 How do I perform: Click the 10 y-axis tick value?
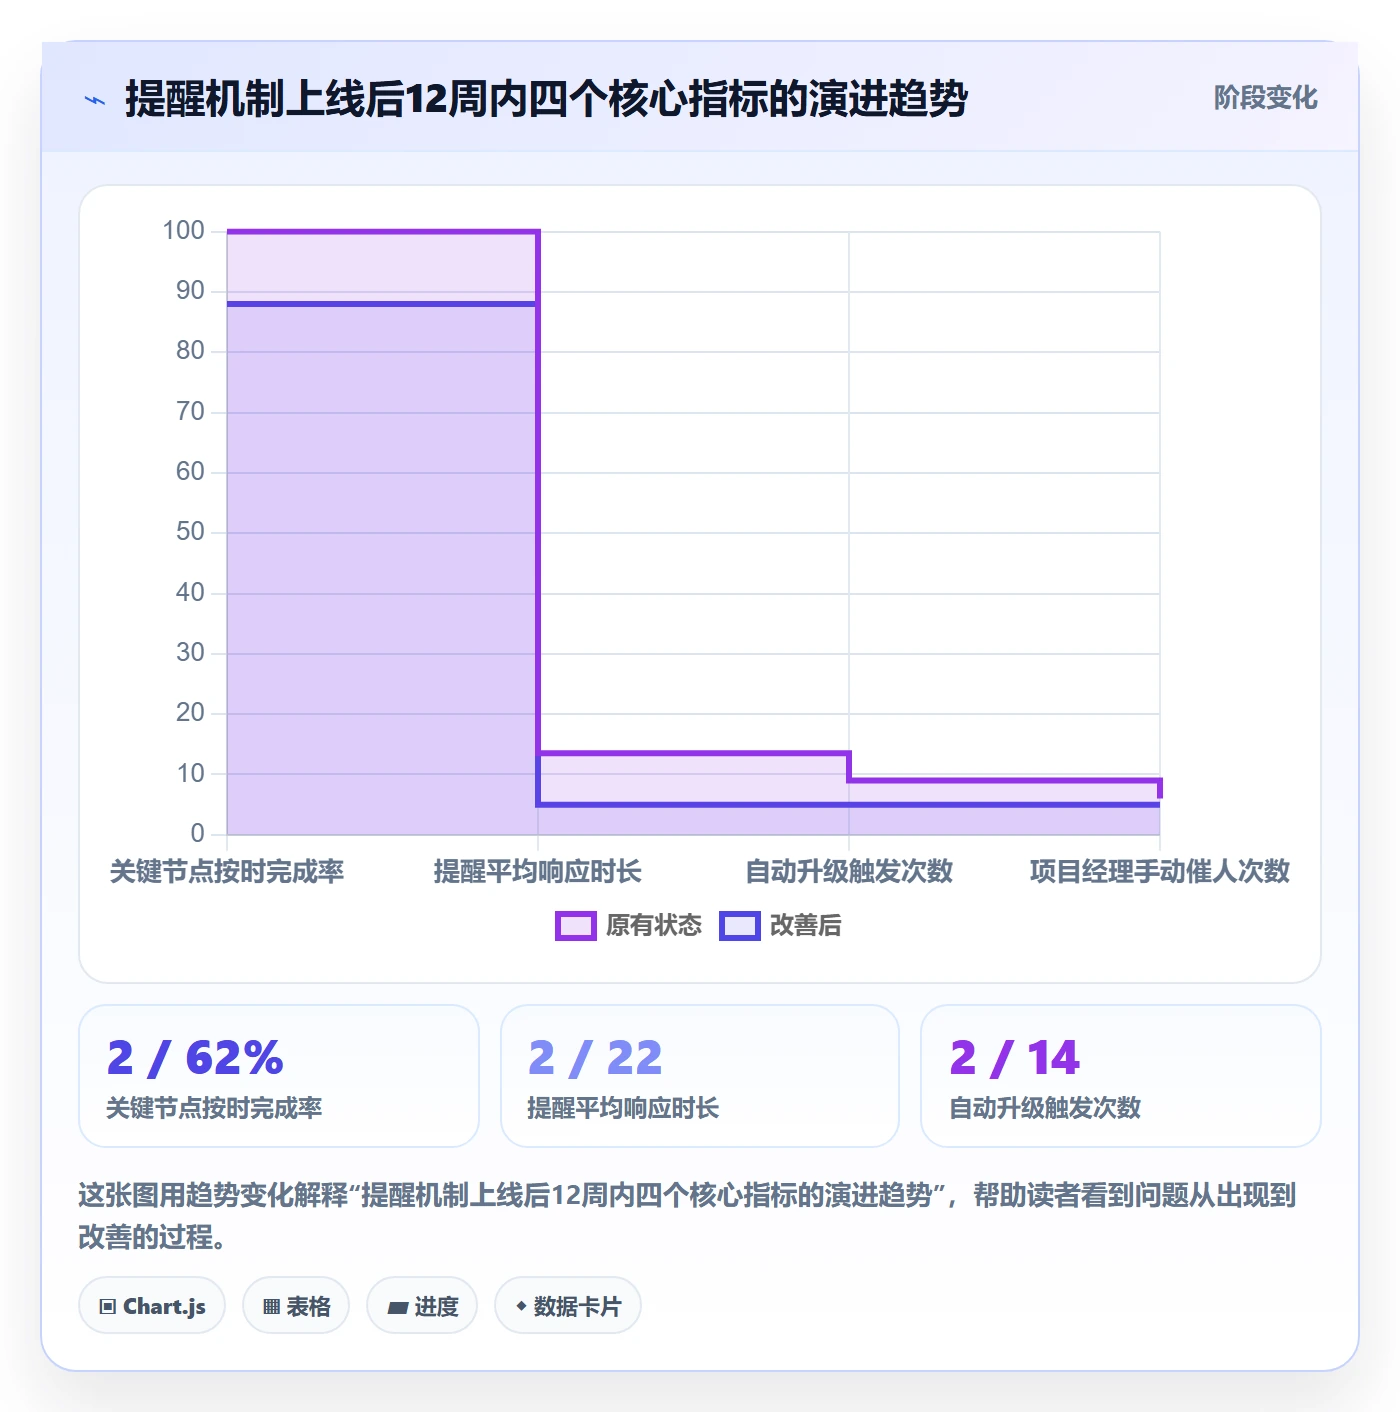point(190,774)
